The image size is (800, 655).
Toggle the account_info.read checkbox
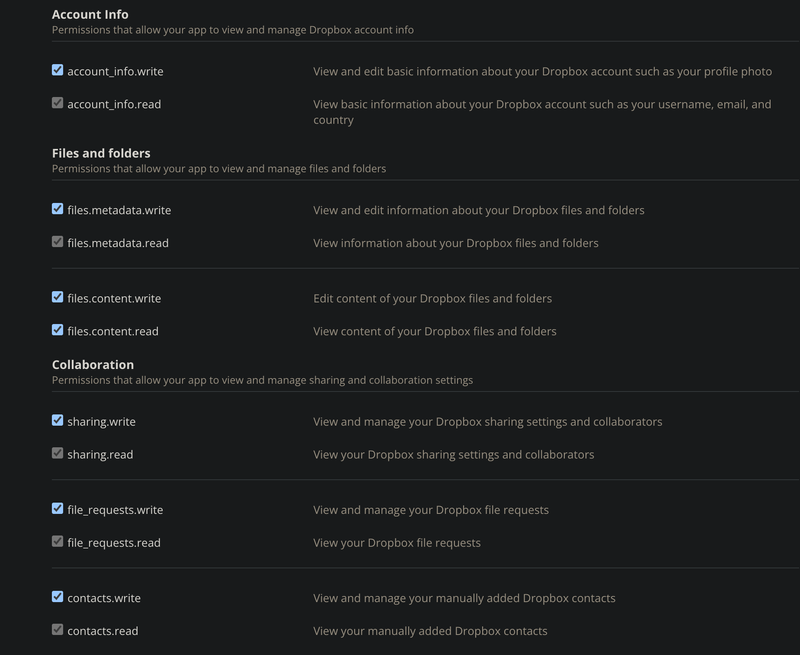[x=58, y=103]
